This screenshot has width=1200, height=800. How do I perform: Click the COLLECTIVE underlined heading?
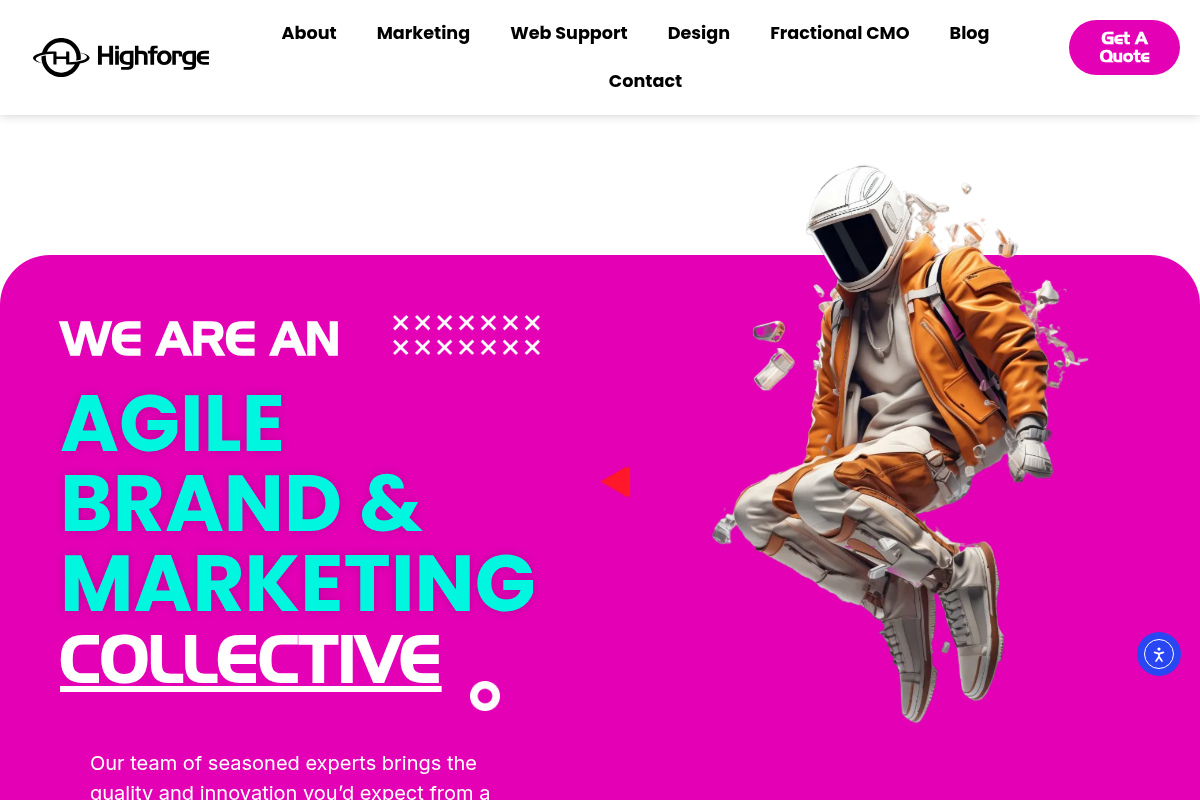coord(251,660)
